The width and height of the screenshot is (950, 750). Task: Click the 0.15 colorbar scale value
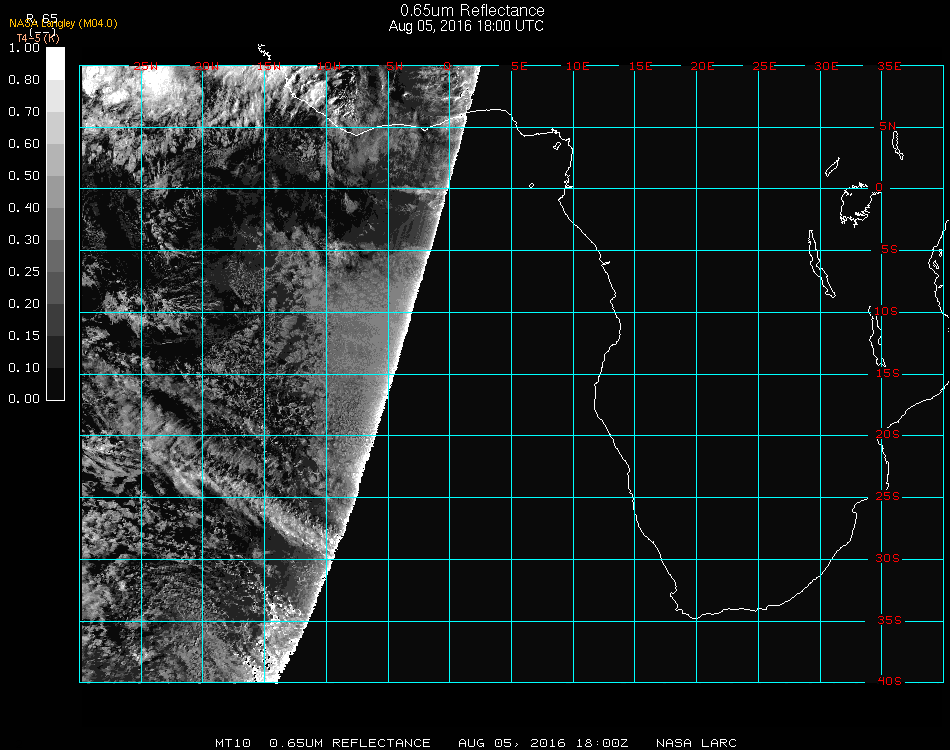[24, 336]
